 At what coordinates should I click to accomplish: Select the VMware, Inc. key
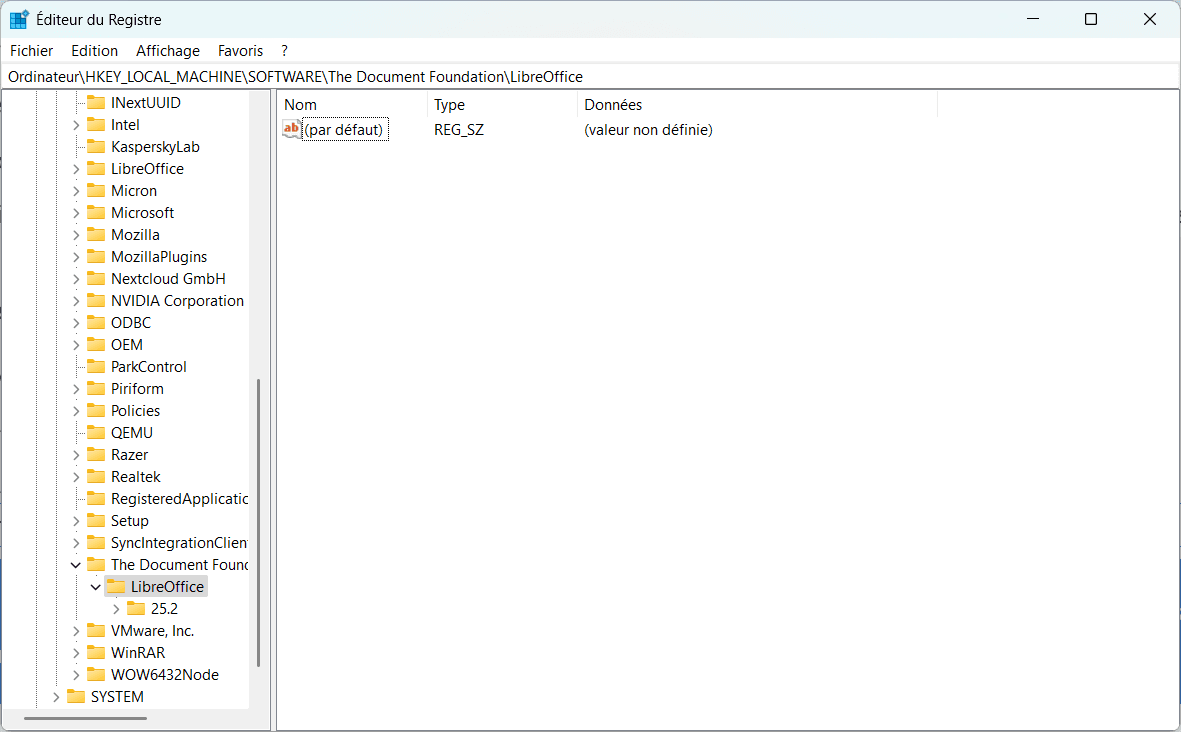152,631
